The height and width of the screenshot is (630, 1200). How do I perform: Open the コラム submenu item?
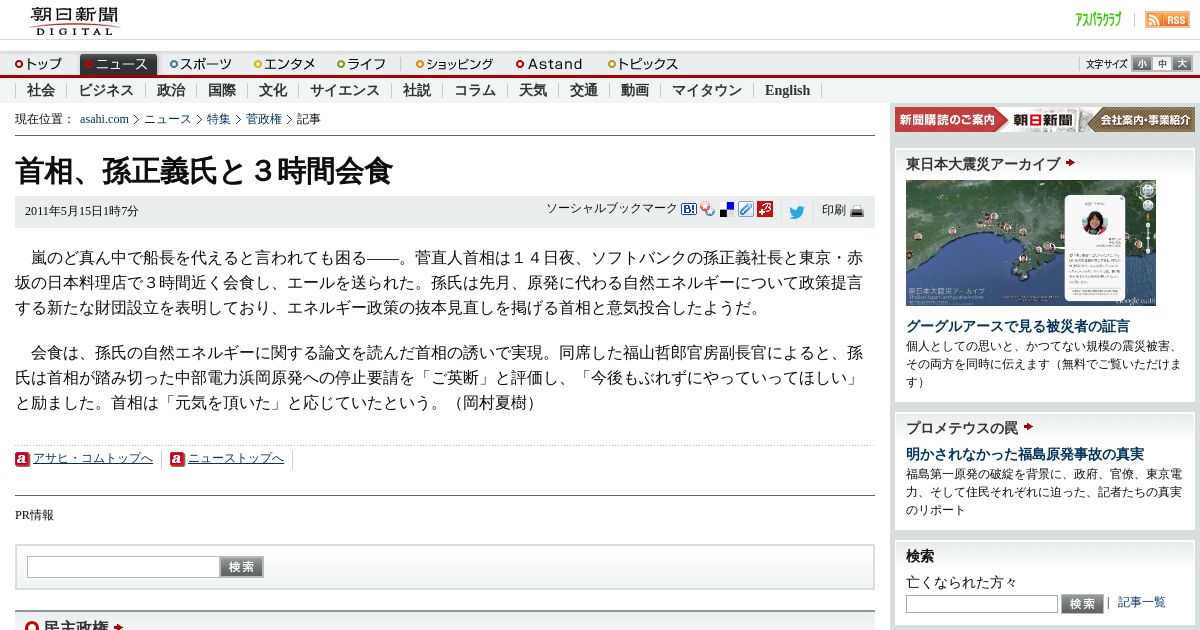(475, 90)
